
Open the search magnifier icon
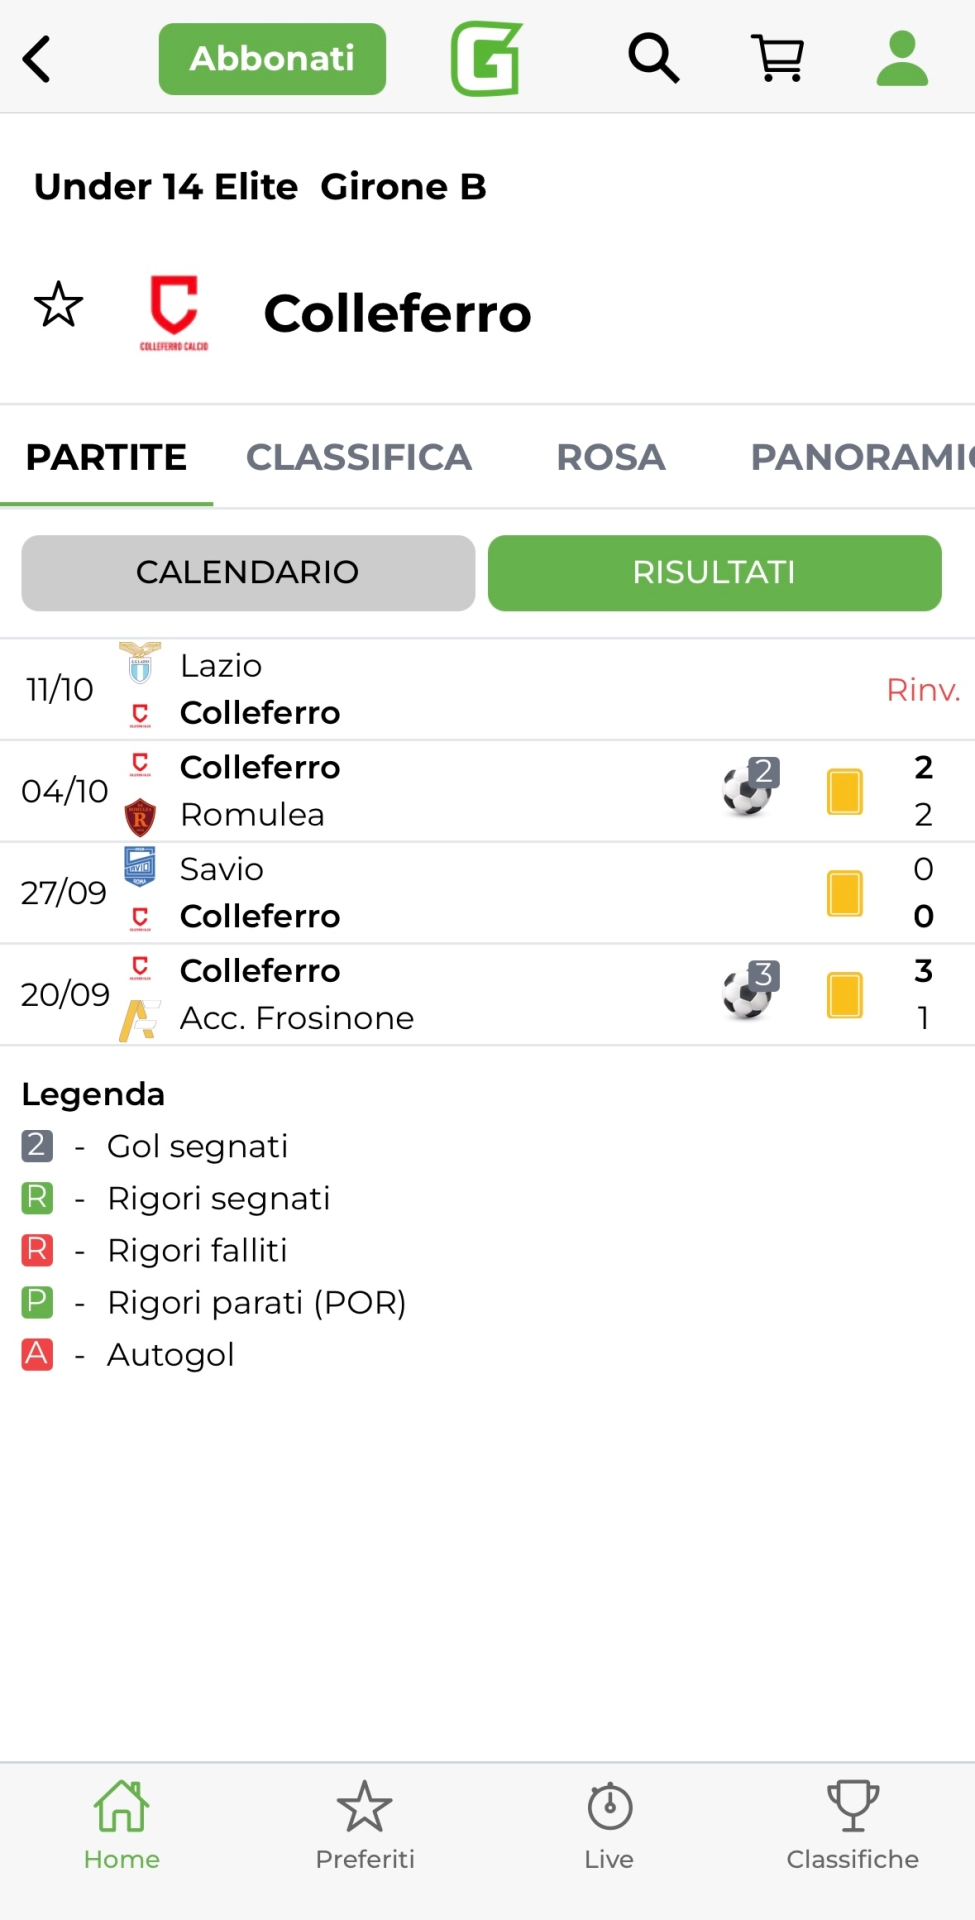[653, 58]
